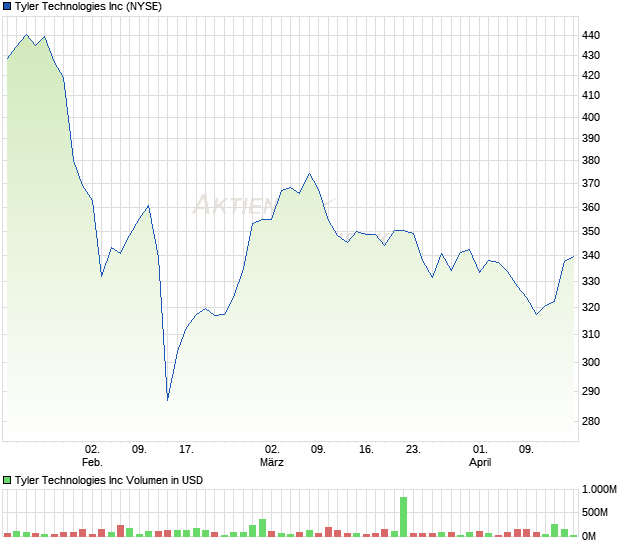Image resolution: width=620 pixels, height=546 pixels.
Task: Click the price line's lowest point near 287
Action: pyautogui.click(x=168, y=400)
